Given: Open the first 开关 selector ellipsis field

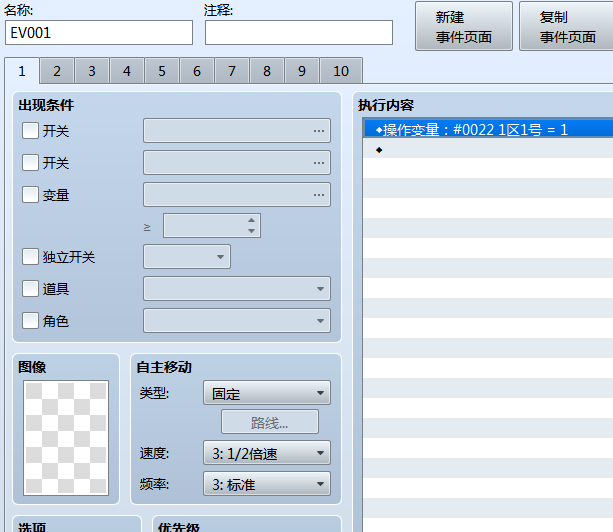Looking at the screenshot, I should pos(237,131).
